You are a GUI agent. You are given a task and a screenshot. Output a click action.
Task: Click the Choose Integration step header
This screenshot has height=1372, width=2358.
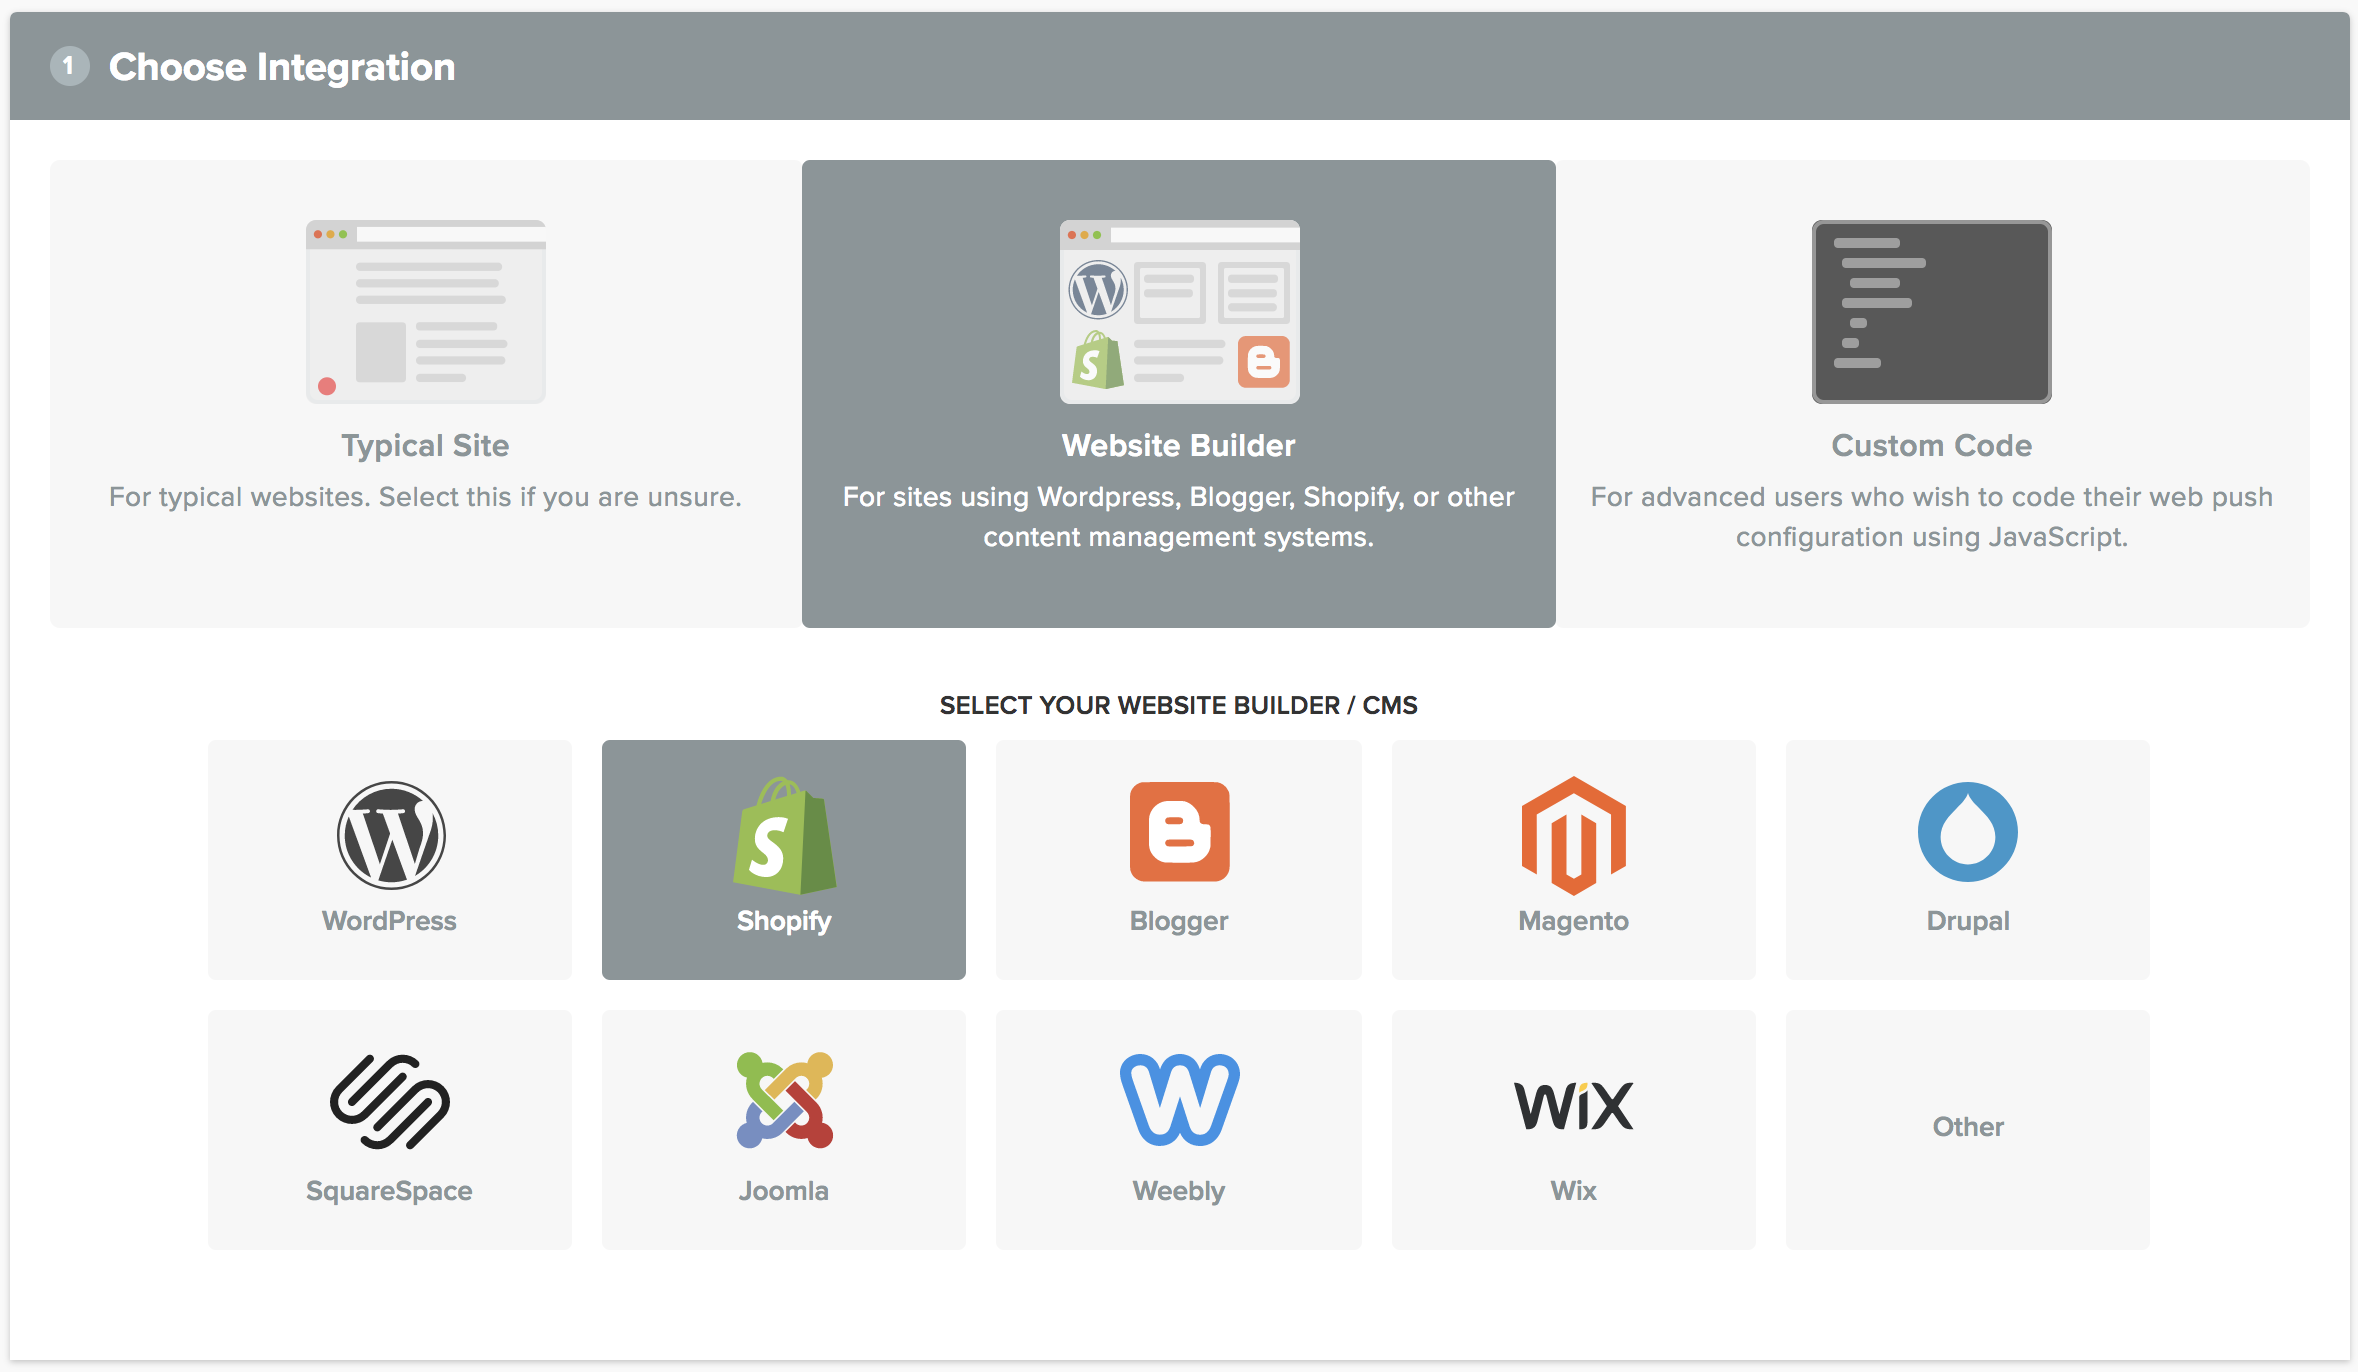pyautogui.click(x=283, y=66)
